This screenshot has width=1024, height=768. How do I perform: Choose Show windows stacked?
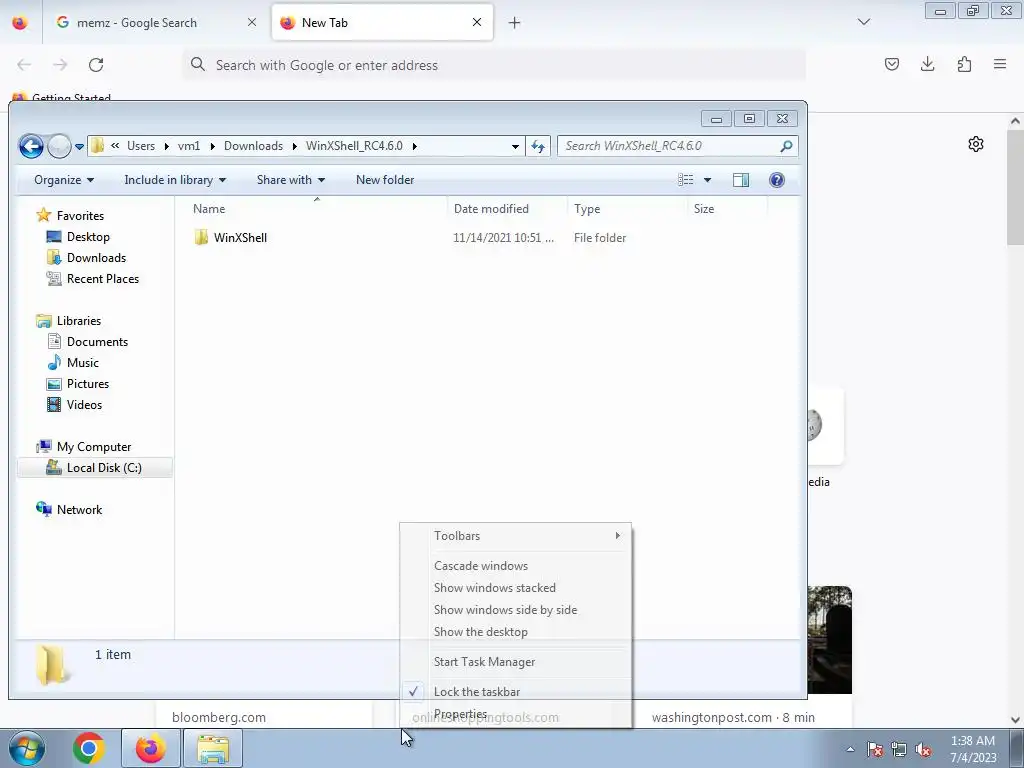click(516, 588)
